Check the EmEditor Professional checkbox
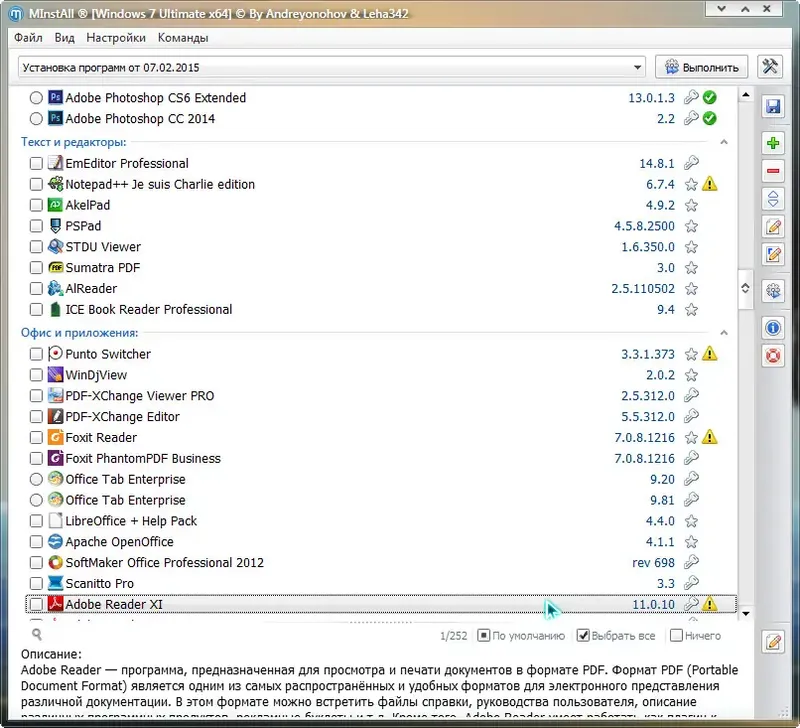This screenshot has height=728, width=800. (x=36, y=163)
